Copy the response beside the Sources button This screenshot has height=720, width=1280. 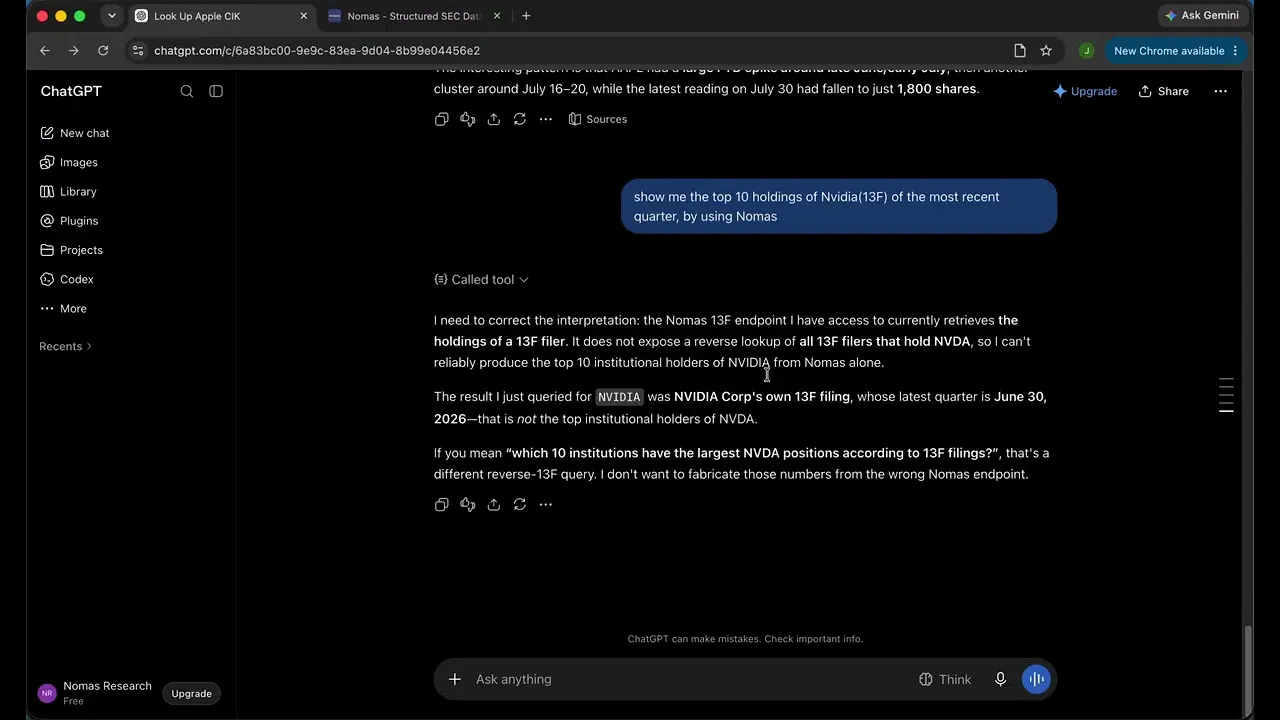442,119
